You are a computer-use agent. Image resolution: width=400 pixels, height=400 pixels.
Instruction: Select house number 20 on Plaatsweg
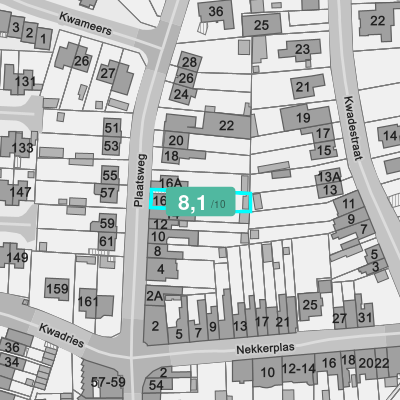pyautogui.click(x=176, y=141)
